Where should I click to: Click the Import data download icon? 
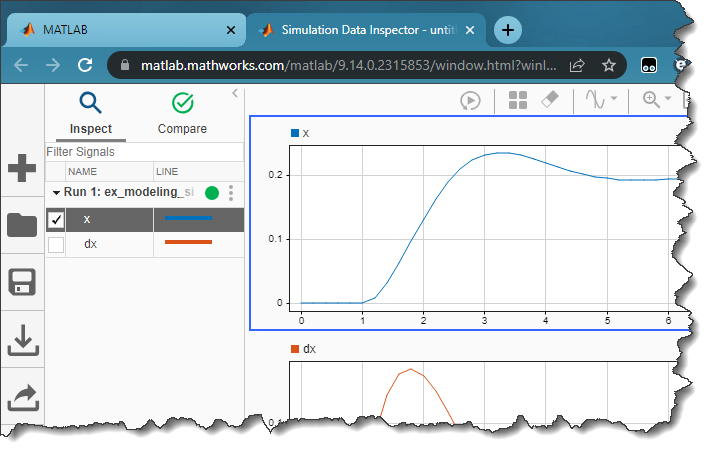(21, 340)
